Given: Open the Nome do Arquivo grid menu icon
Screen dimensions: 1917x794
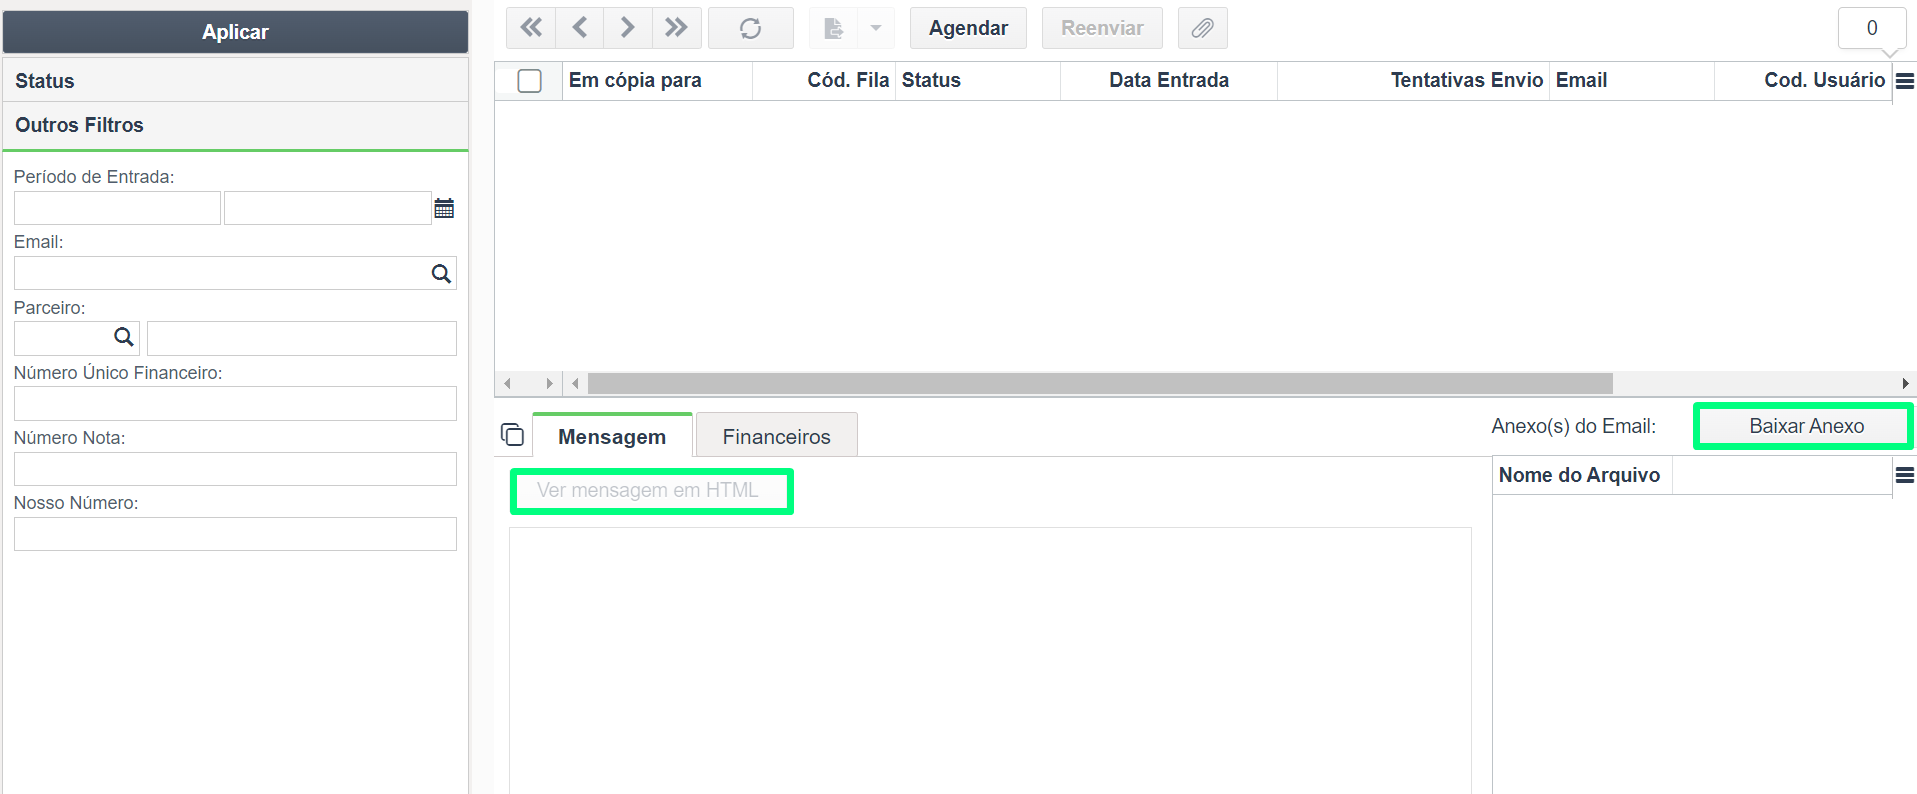Looking at the screenshot, I should point(1905,476).
